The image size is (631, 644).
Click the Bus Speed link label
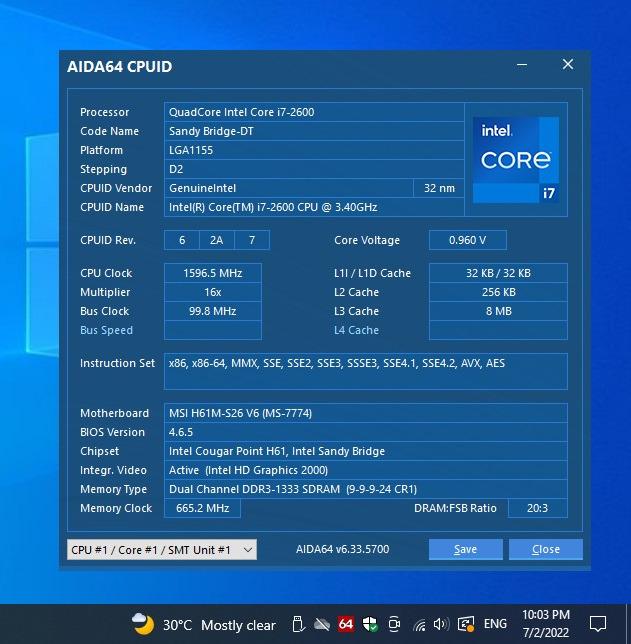click(x=106, y=330)
